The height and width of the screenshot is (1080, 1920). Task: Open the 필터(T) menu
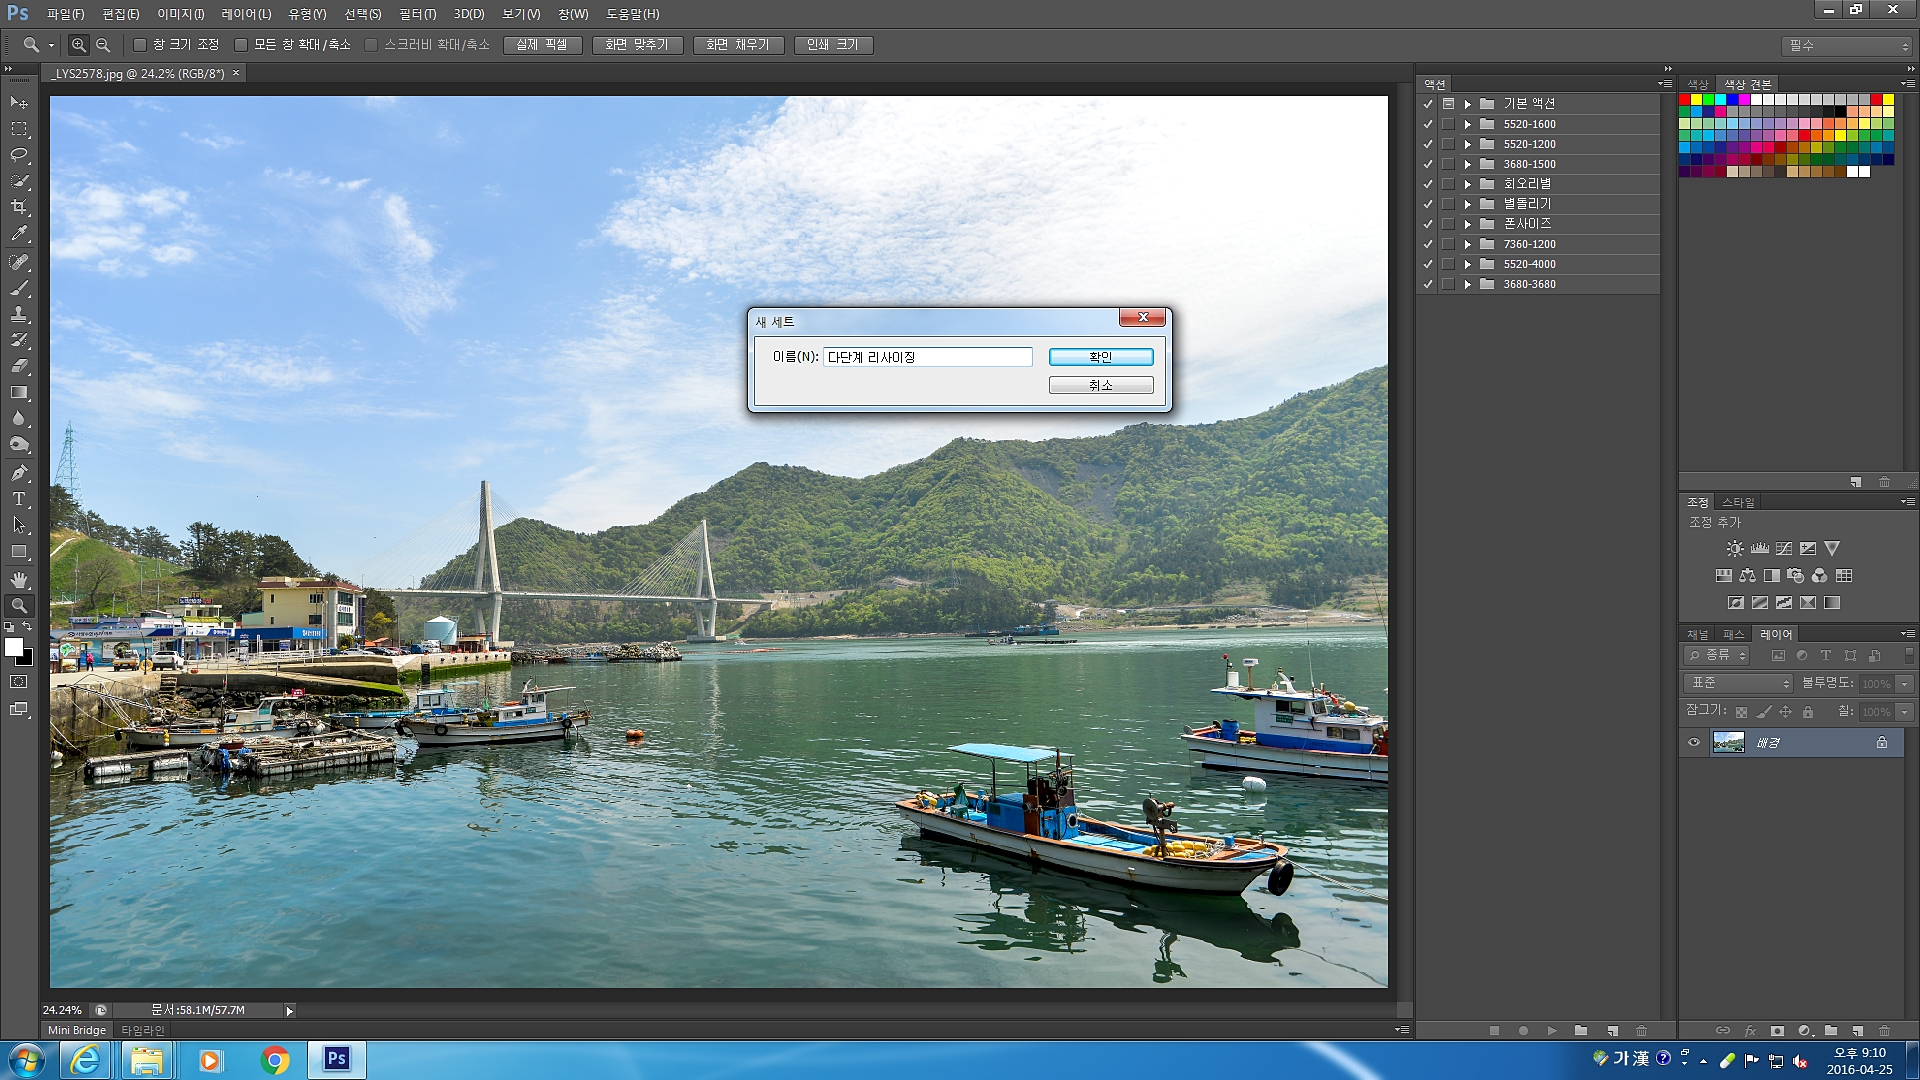tap(417, 14)
